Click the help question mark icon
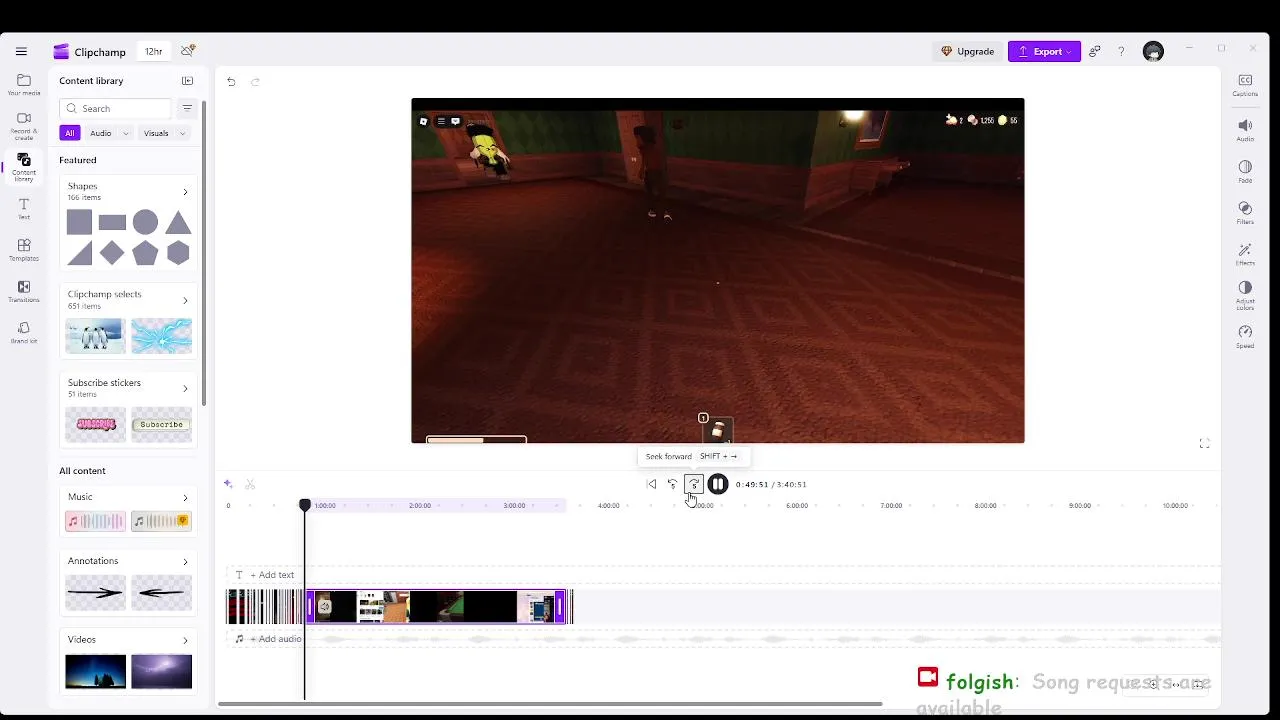Viewport: 1280px width, 720px height. tap(1121, 51)
